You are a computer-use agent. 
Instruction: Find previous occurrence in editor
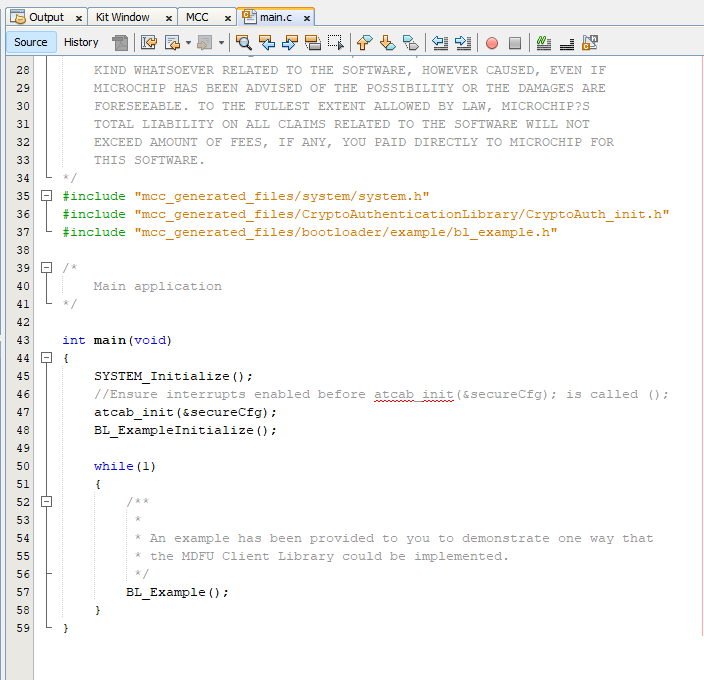pos(267,42)
